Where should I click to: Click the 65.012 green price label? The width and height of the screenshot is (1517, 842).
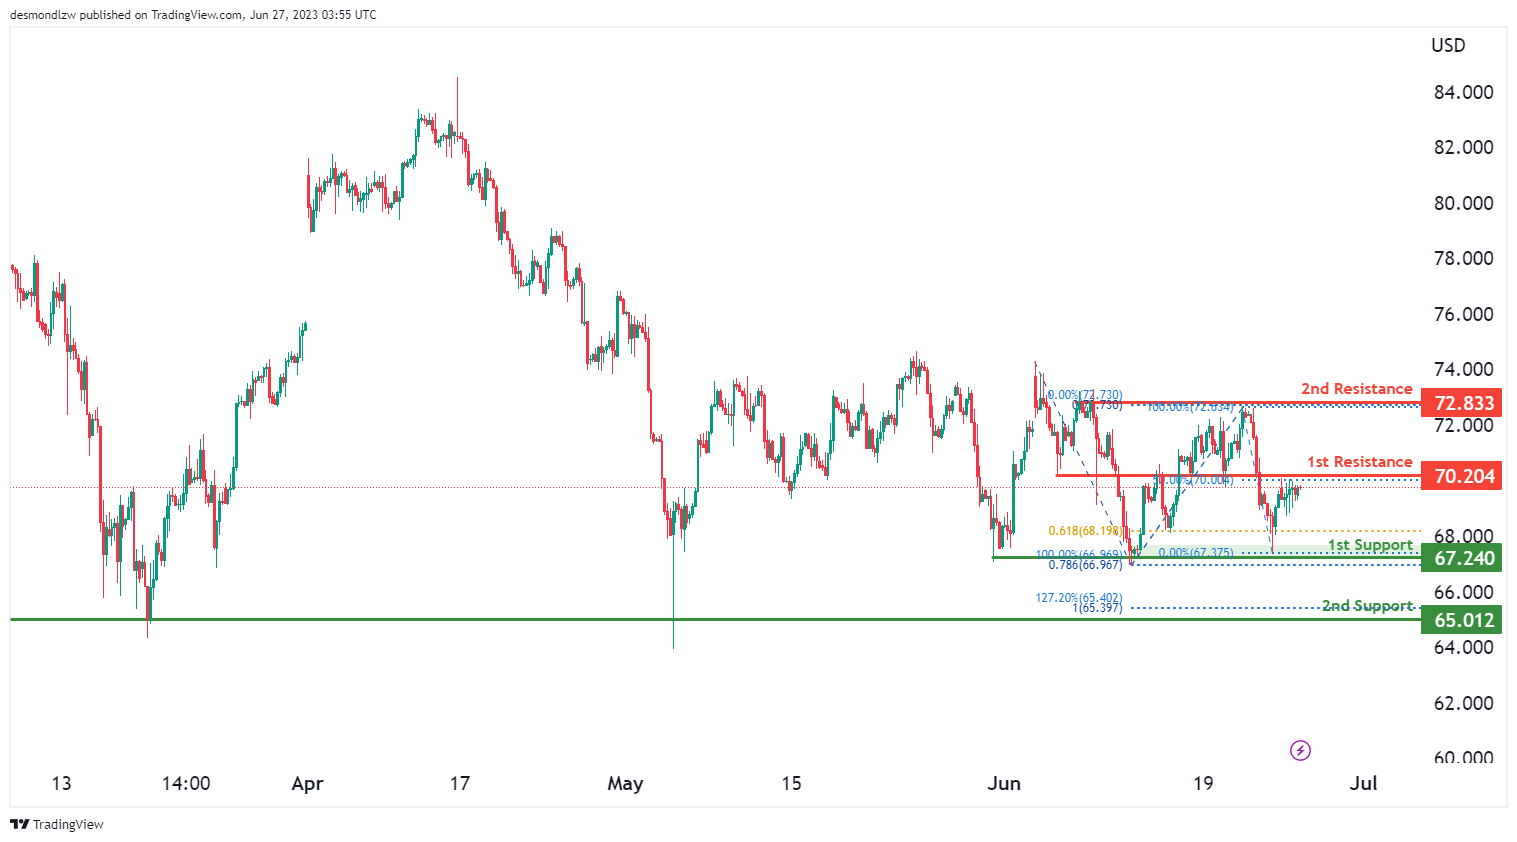[x=1462, y=620]
